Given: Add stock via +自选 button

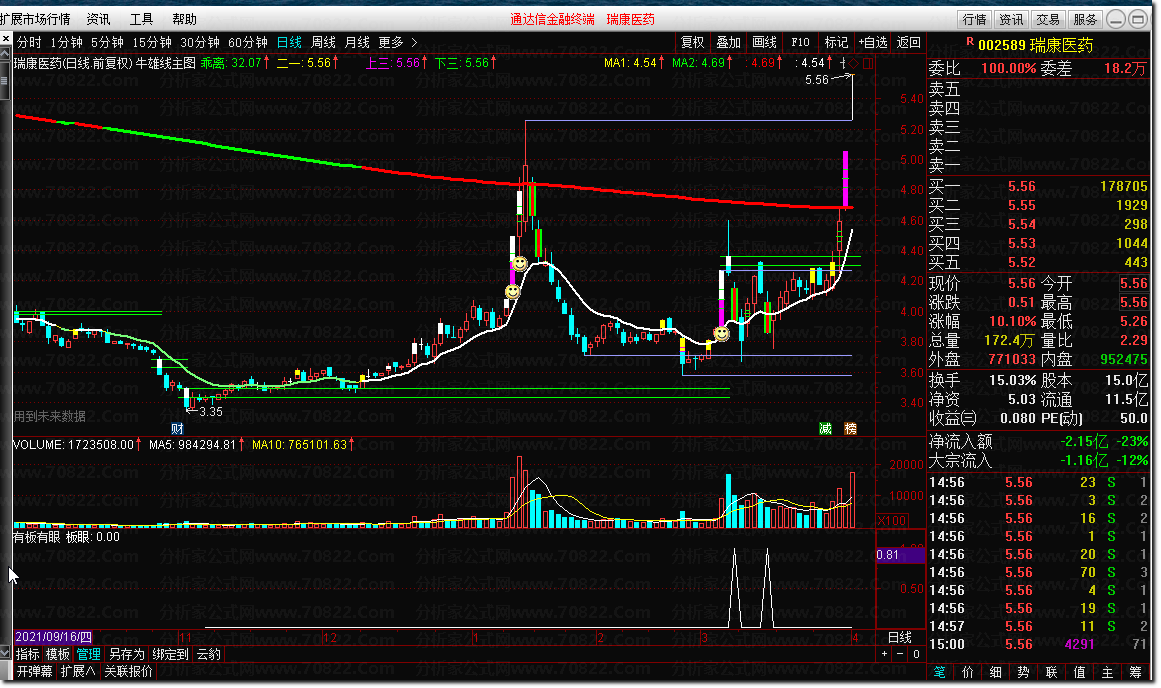Looking at the screenshot, I should [873, 42].
